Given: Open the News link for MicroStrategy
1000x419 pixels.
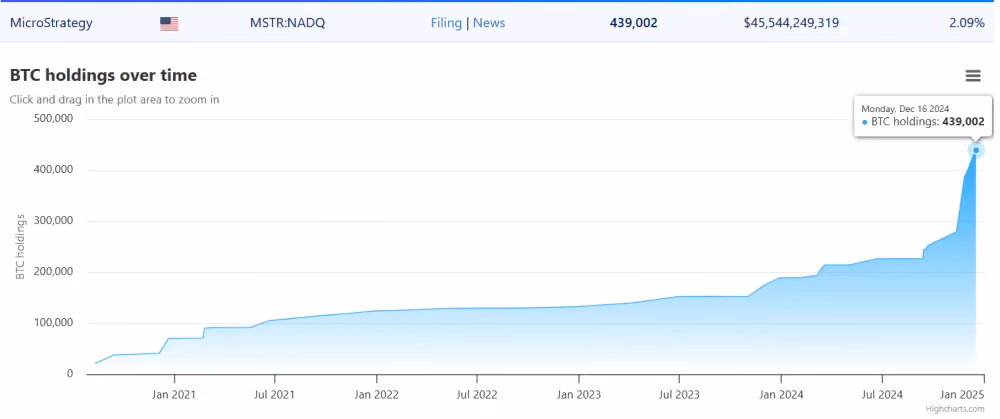Looking at the screenshot, I should pyautogui.click(x=489, y=23).
